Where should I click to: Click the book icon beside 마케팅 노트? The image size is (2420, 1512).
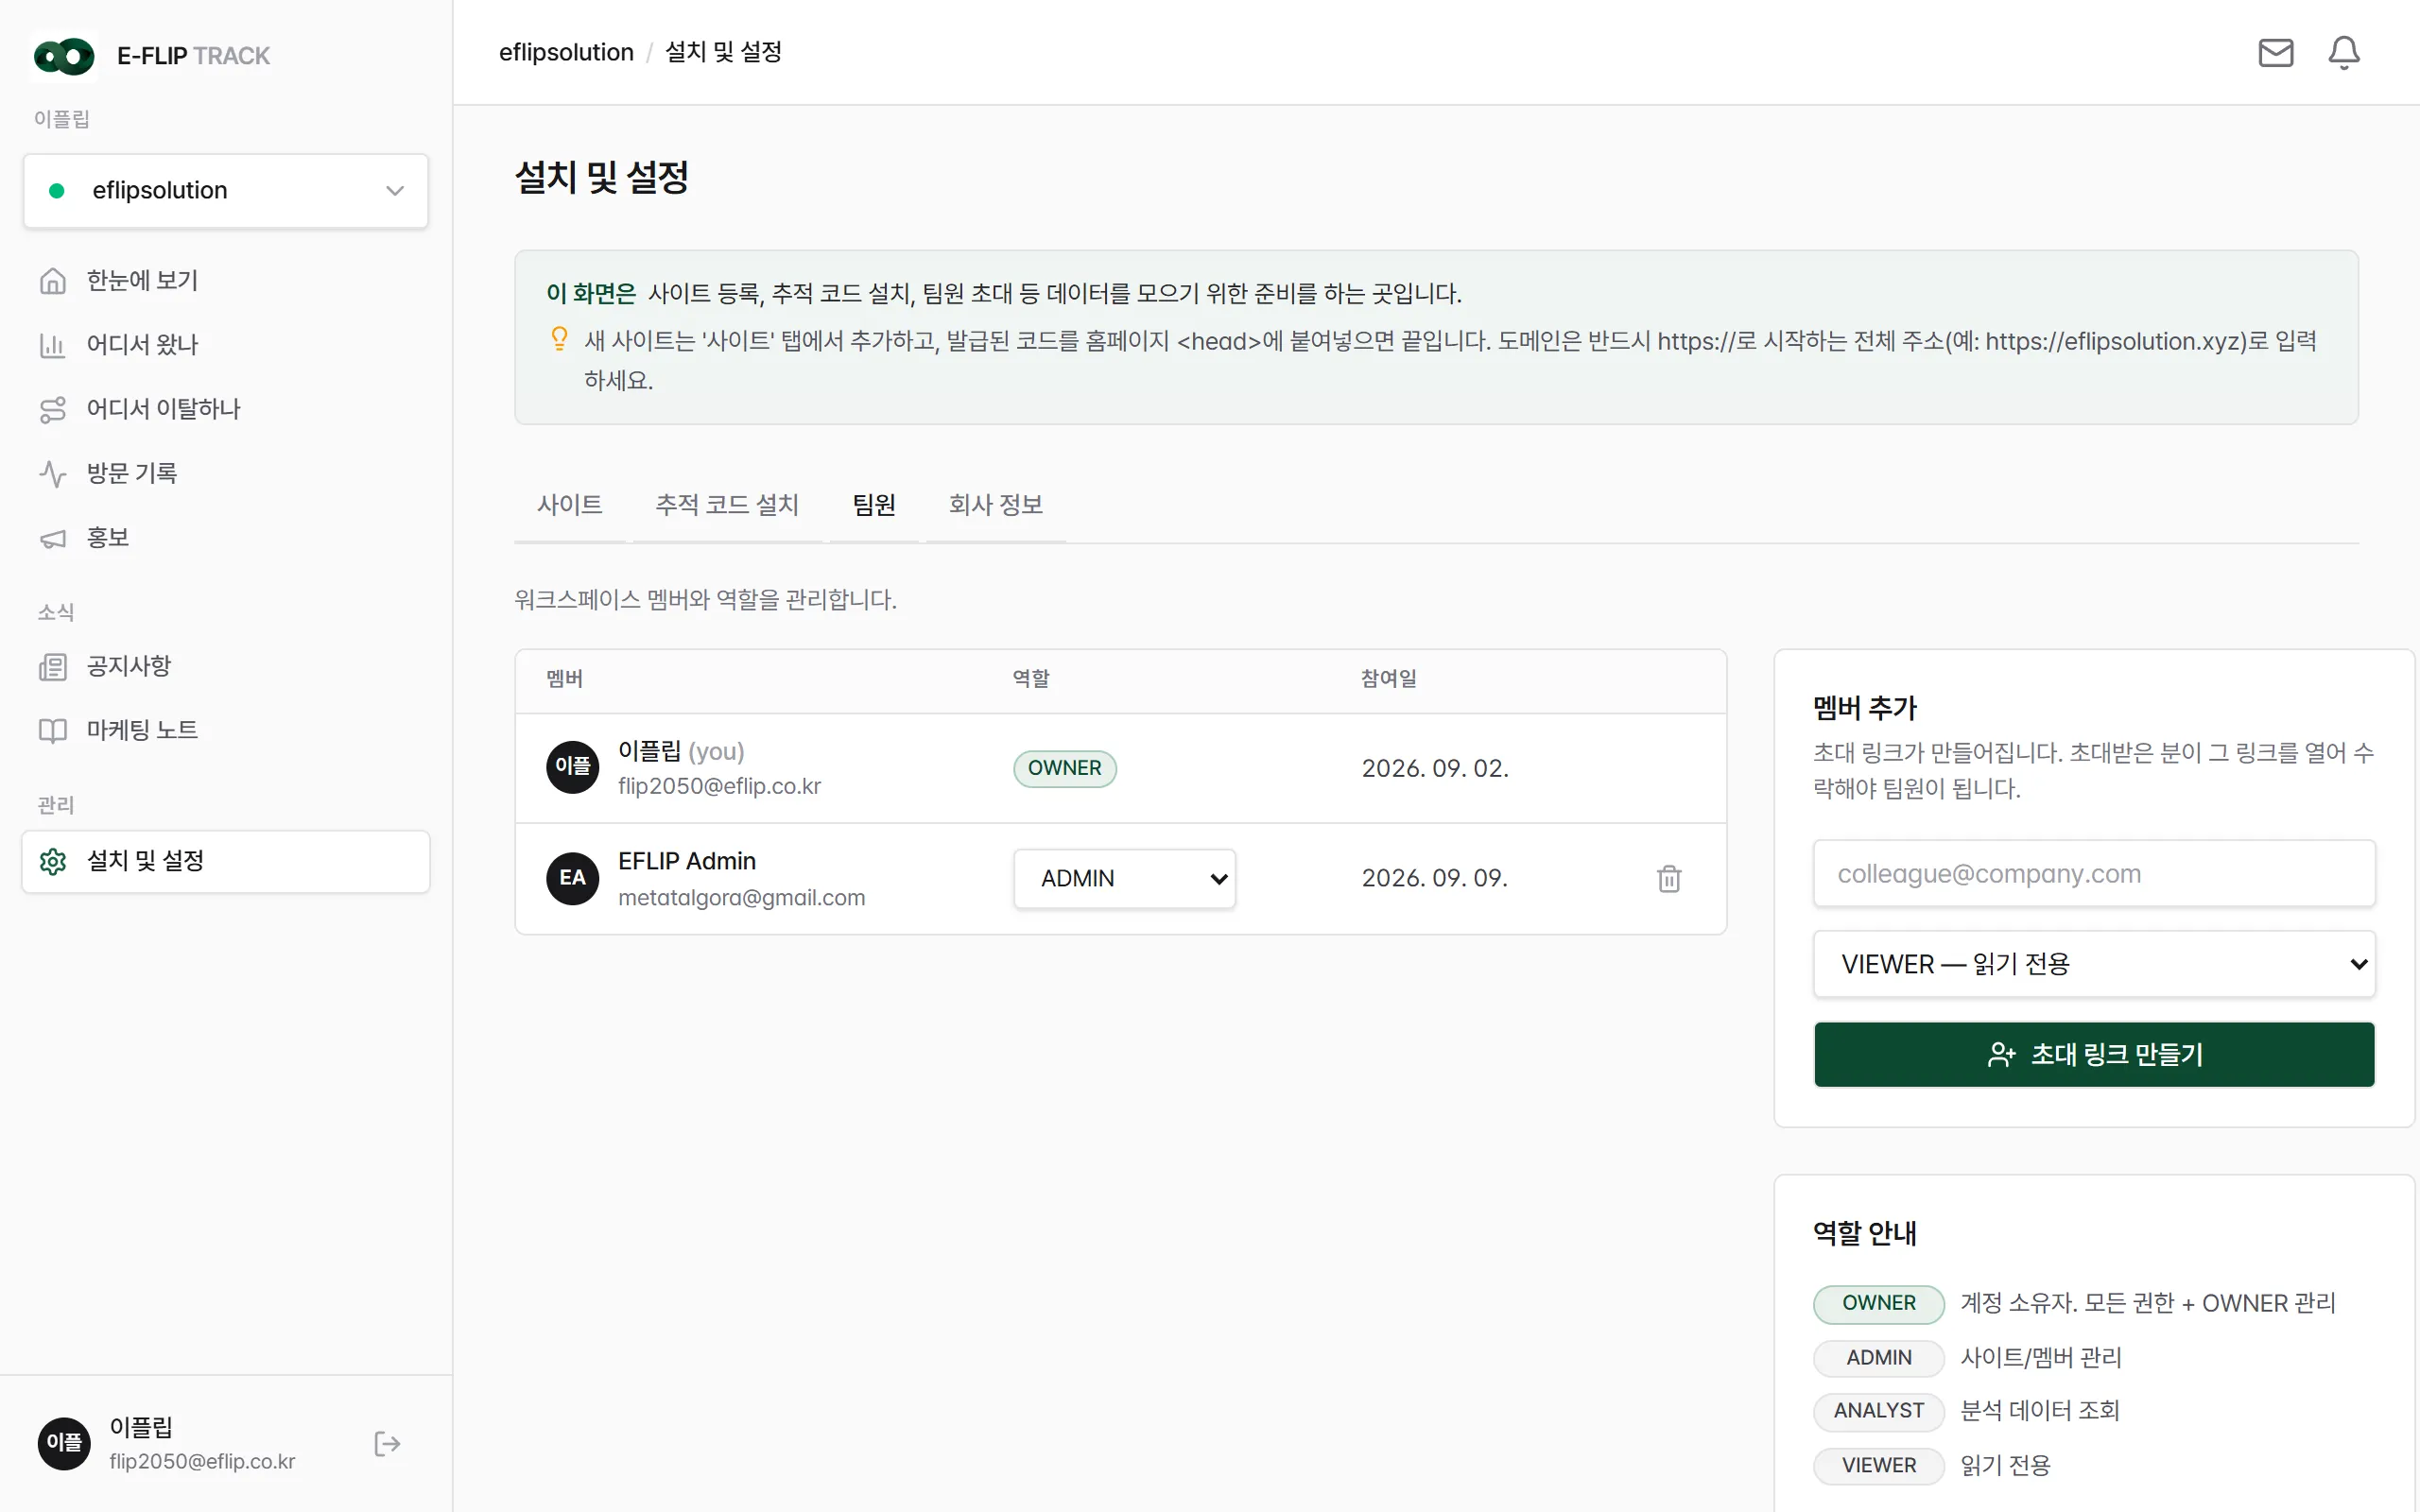pos(53,730)
